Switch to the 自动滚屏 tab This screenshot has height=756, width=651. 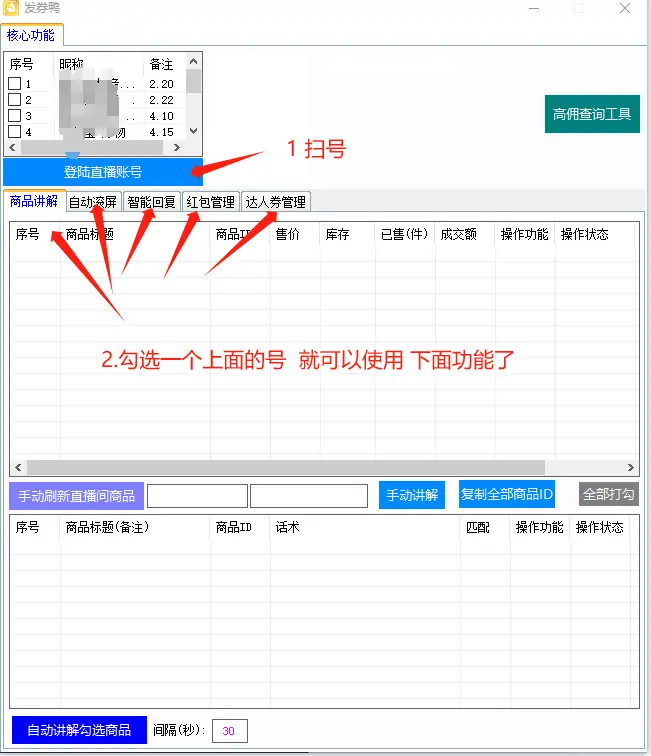point(93,202)
